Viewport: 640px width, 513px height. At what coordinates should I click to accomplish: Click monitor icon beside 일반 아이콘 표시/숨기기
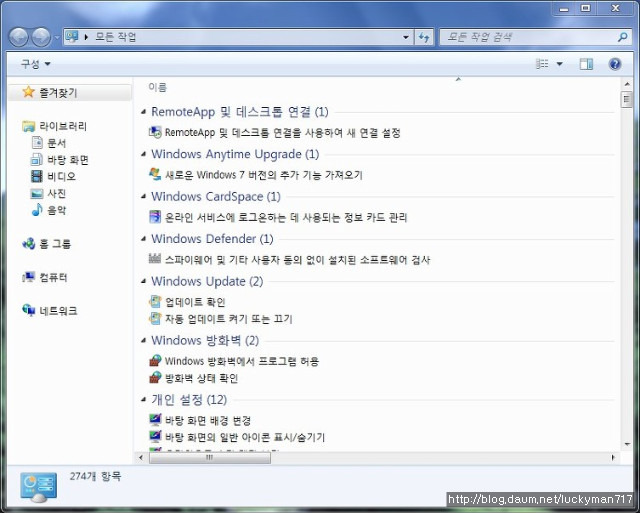155,437
